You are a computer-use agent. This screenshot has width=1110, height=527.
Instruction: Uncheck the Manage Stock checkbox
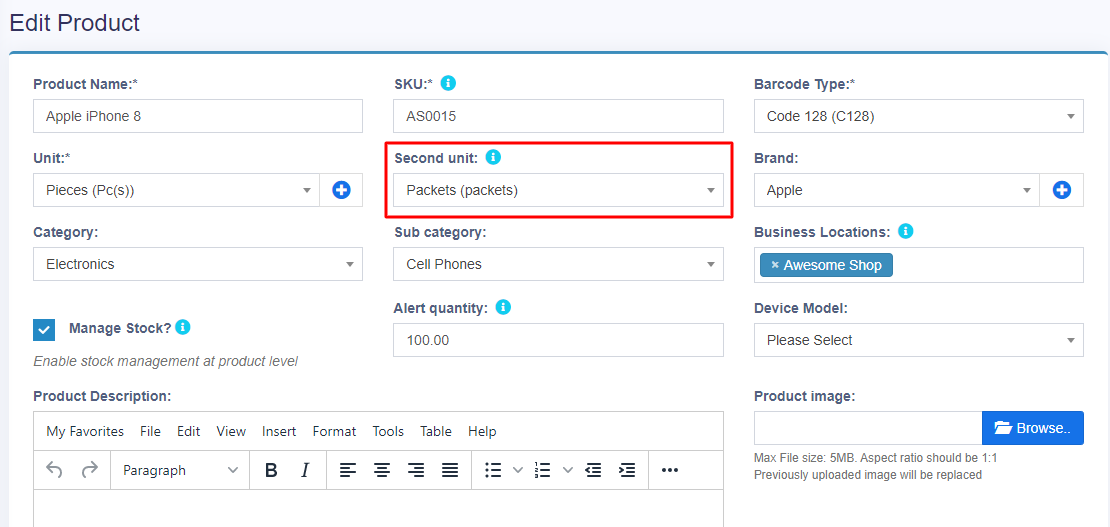[44, 329]
